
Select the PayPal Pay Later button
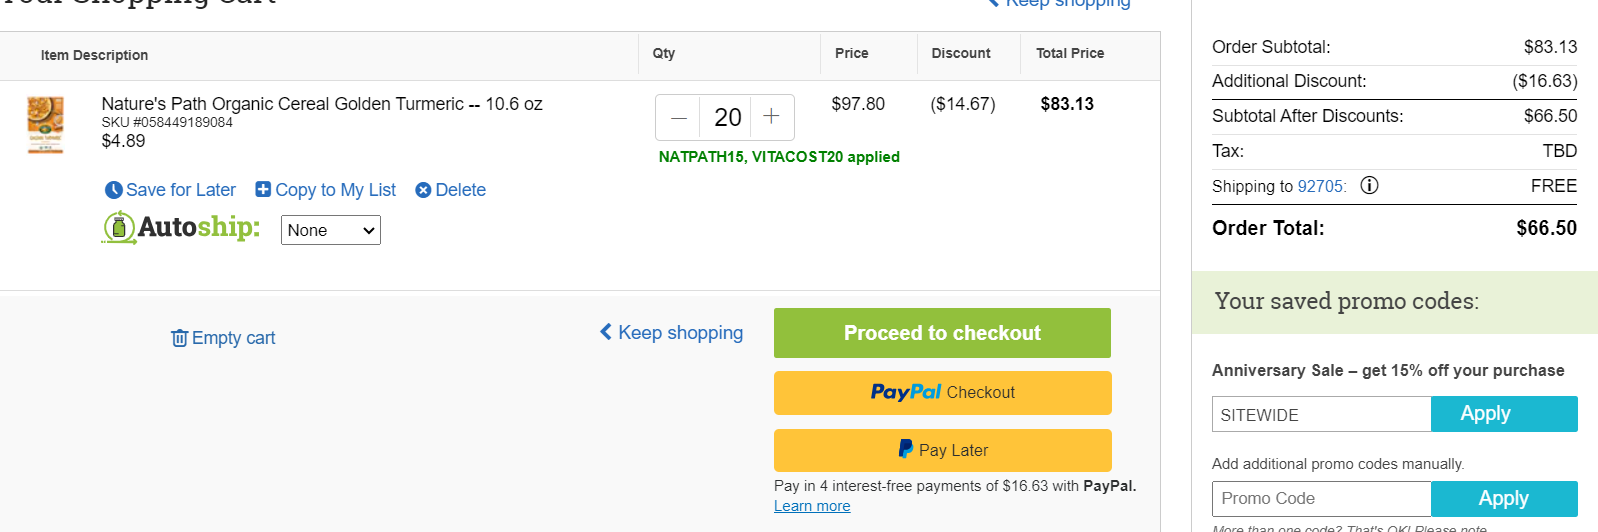tap(943, 450)
